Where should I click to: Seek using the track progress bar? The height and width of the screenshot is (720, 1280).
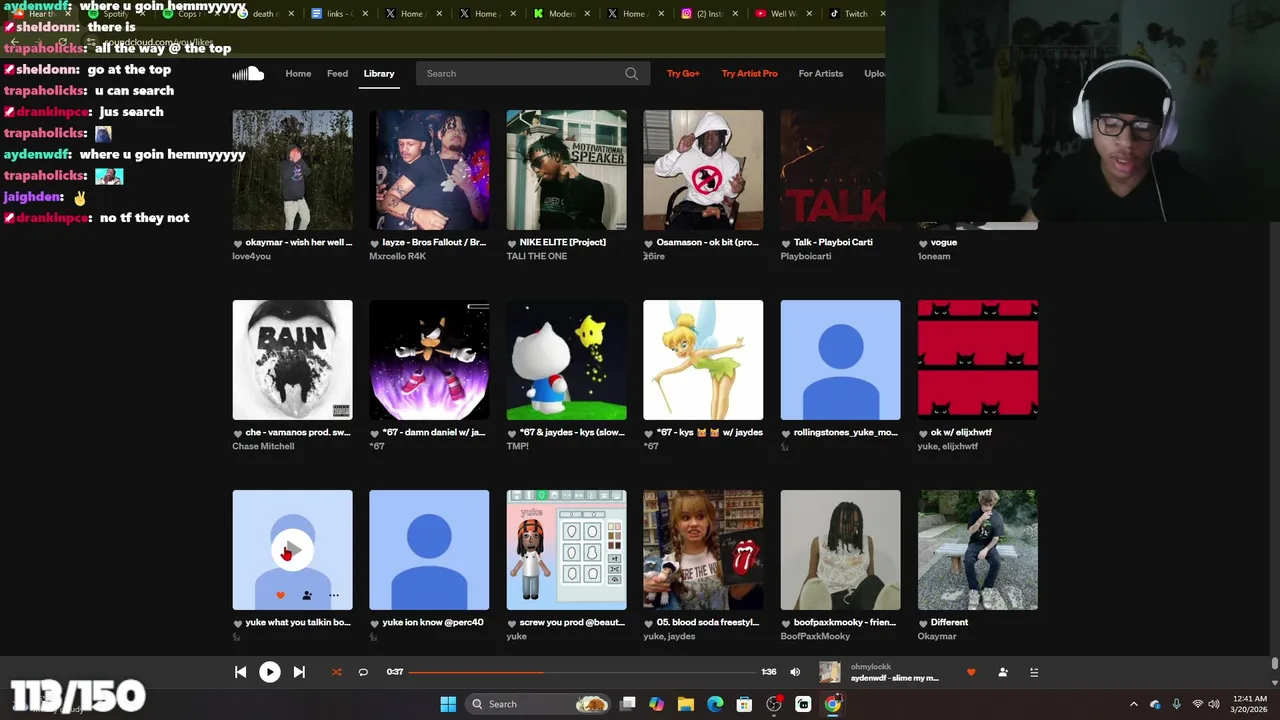point(582,672)
